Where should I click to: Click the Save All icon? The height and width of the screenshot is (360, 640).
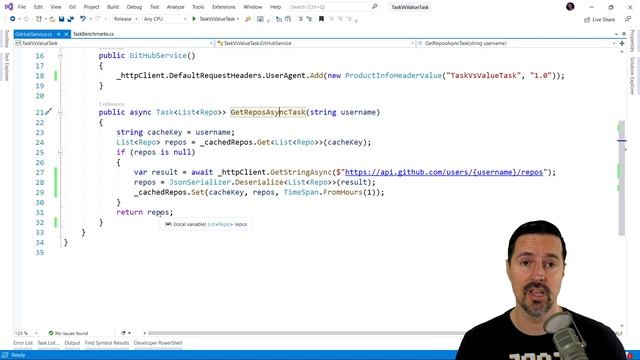(71, 19)
